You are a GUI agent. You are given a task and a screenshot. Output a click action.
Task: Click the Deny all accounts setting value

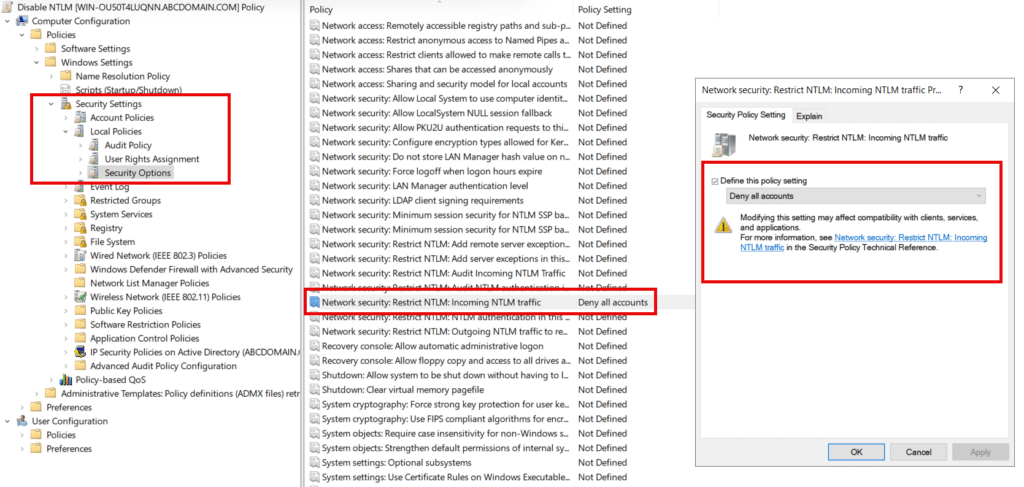[613, 302]
